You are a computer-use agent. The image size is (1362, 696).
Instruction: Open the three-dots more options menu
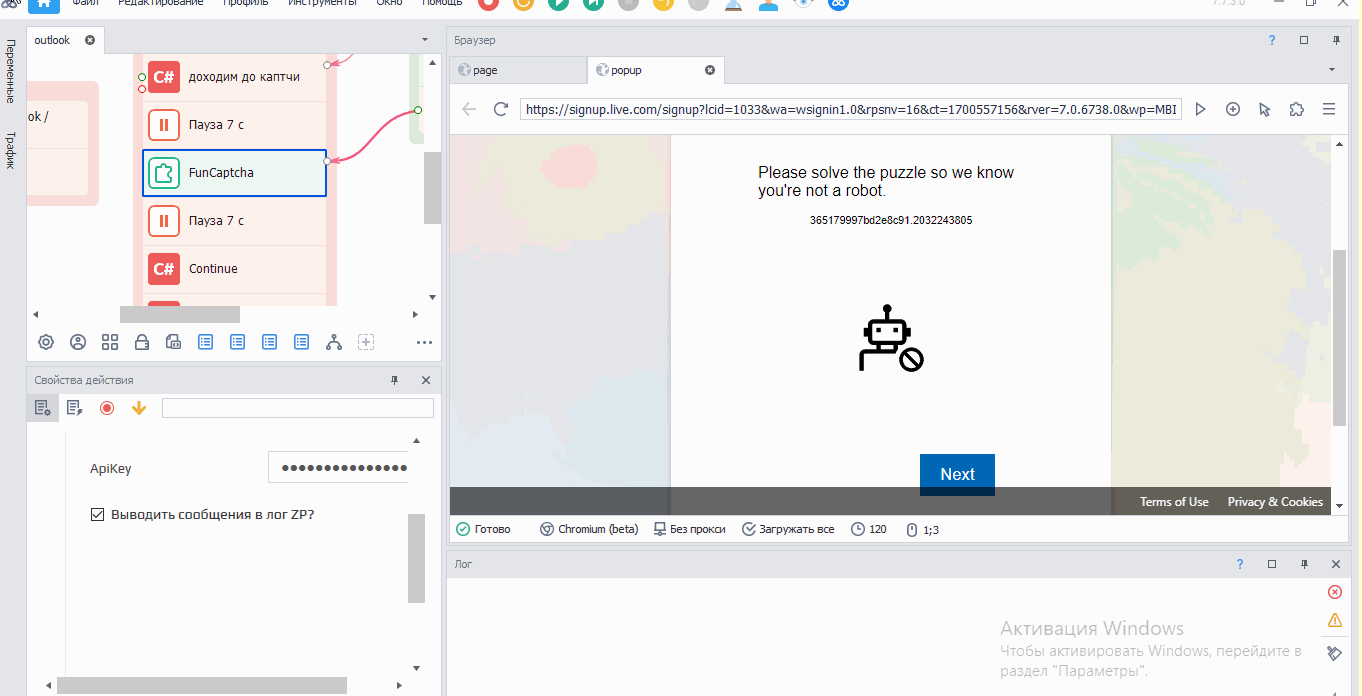point(424,342)
